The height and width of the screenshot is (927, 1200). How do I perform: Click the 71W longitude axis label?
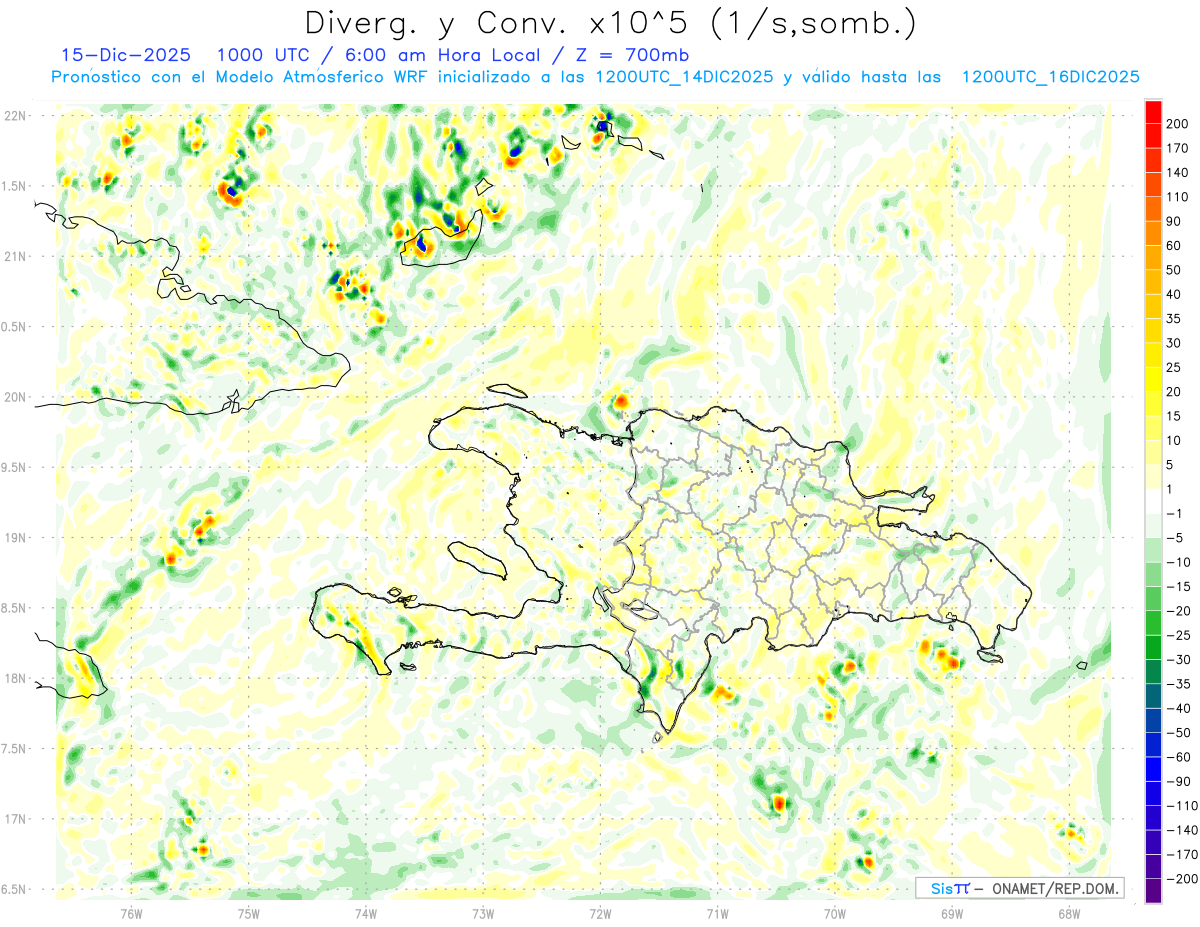(717, 913)
